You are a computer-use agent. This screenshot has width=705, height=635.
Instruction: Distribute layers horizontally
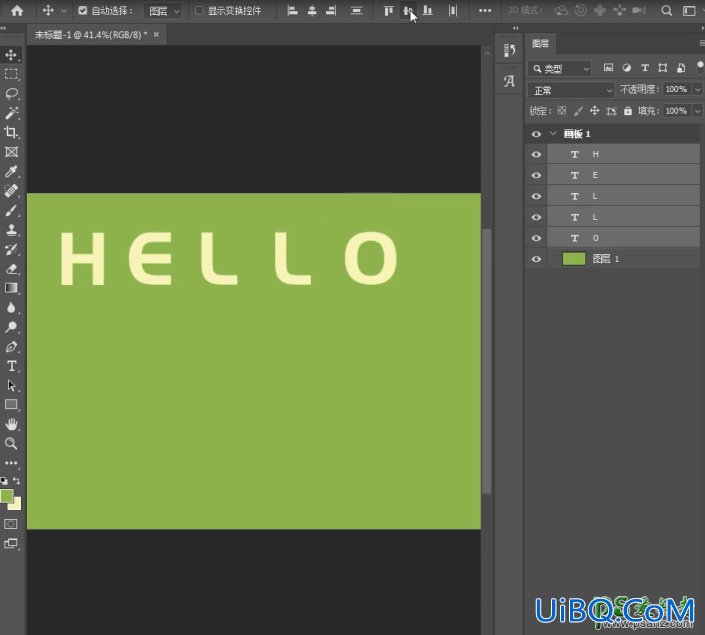(453, 10)
